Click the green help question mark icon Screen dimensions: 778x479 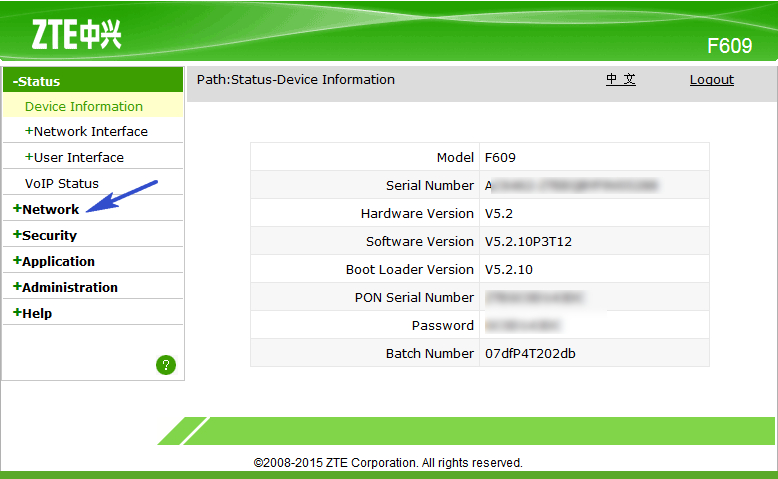pyautogui.click(x=166, y=365)
